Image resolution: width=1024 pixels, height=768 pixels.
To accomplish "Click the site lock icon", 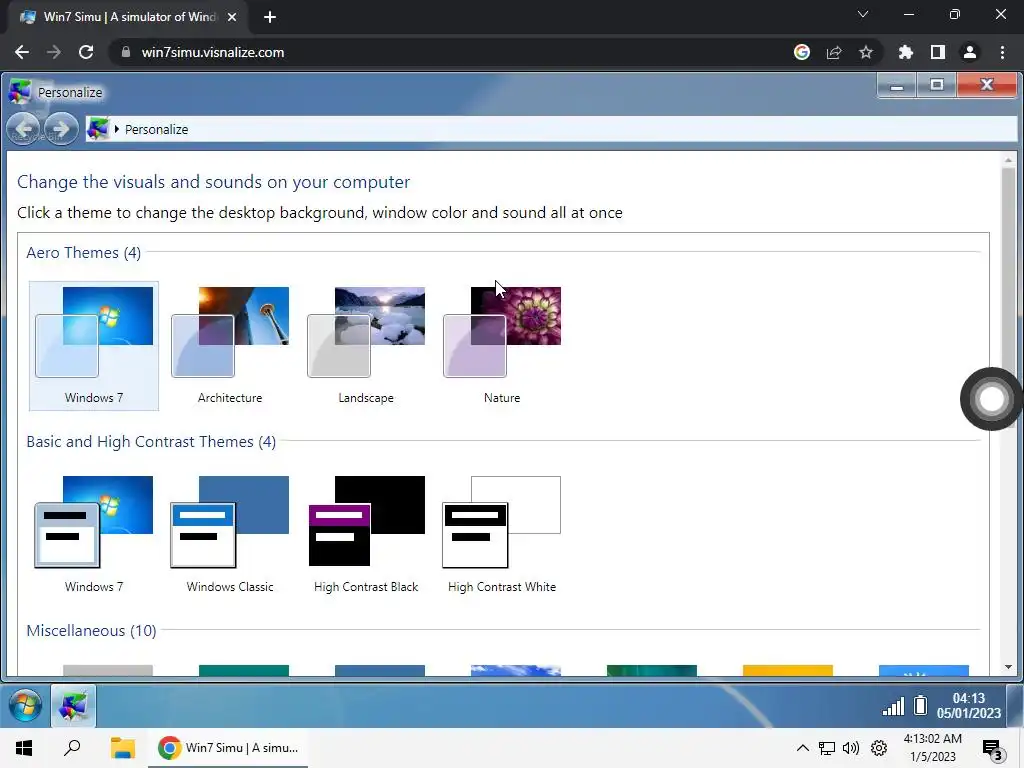I will pos(126,52).
